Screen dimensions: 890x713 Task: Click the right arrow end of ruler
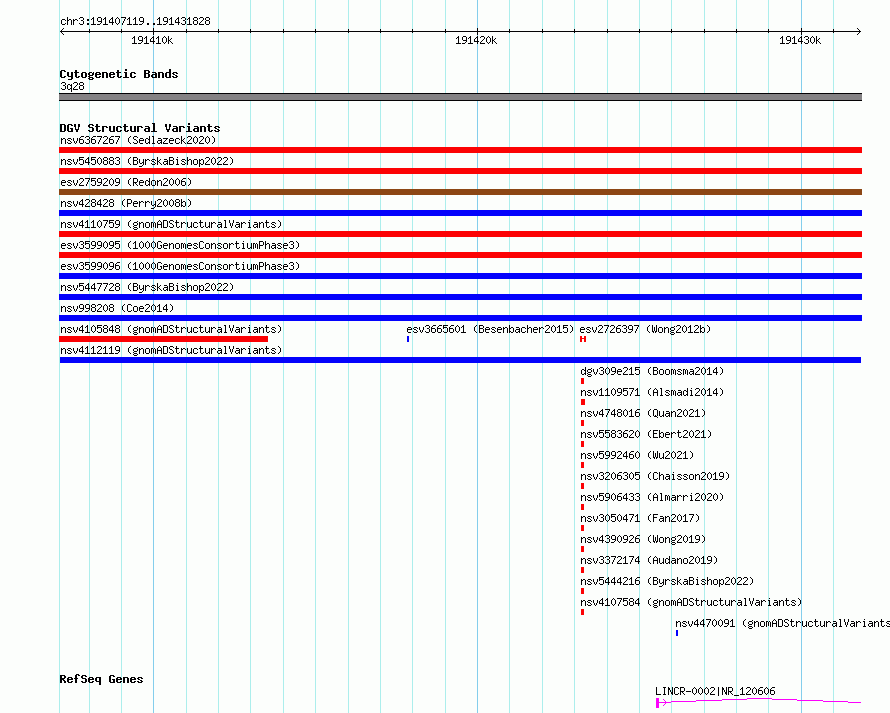tap(858, 31)
